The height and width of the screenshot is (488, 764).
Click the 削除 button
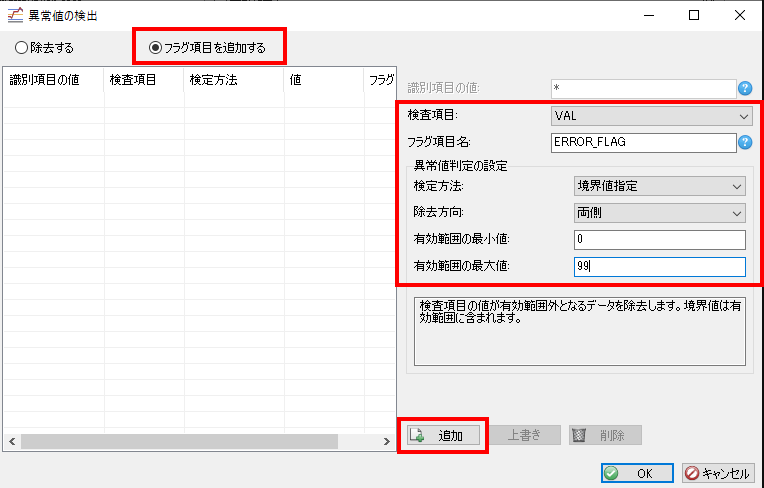click(605, 435)
